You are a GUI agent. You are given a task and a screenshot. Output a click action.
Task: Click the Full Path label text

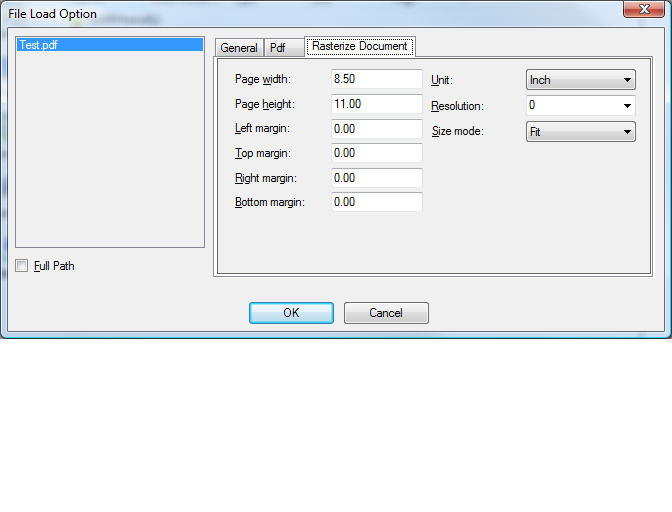[x=54, y=266]
